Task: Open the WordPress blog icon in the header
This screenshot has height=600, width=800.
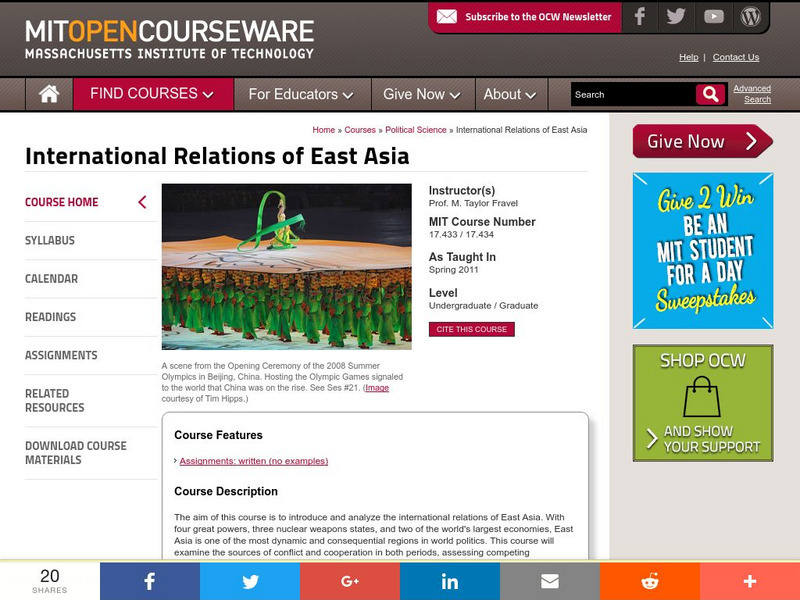Action: tap(751, 16)
